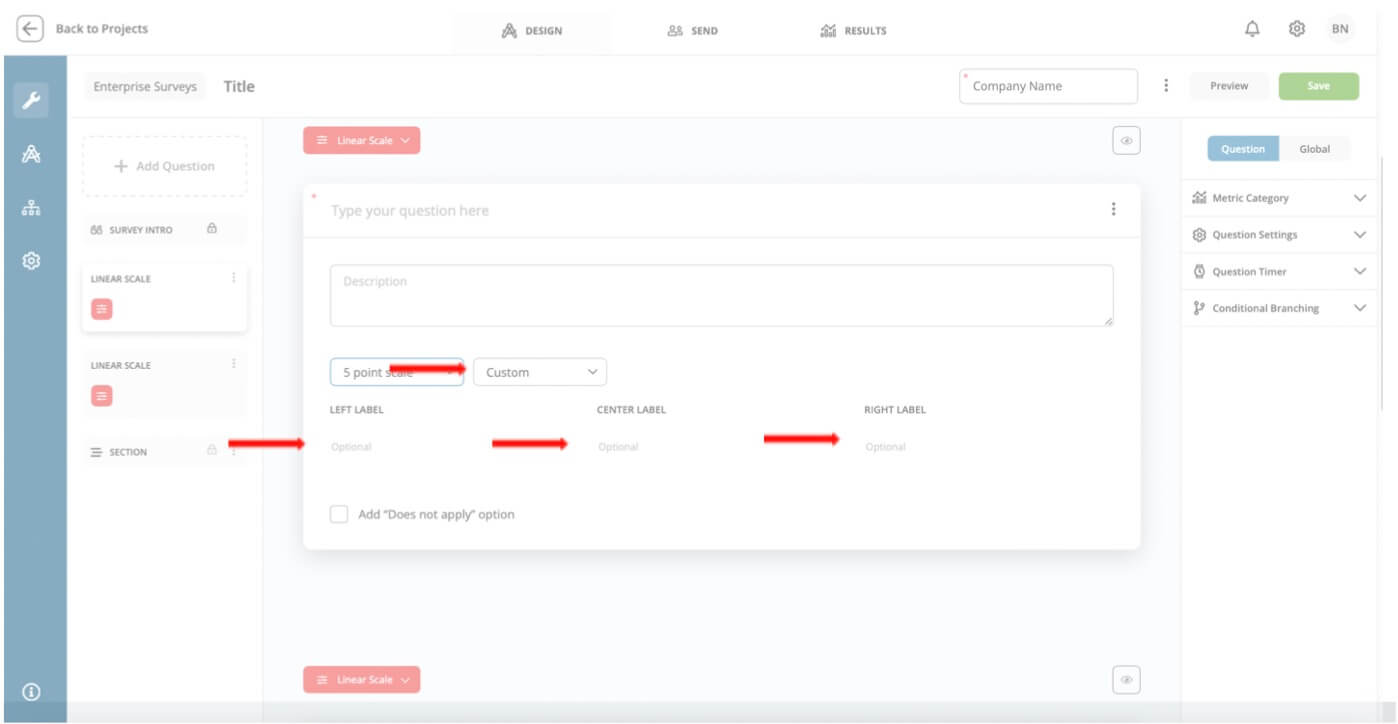The height and width of the screenshot is (724, 1398).
Task: Open the top Linear Scale type dropdown
Action: pos(362,141)
